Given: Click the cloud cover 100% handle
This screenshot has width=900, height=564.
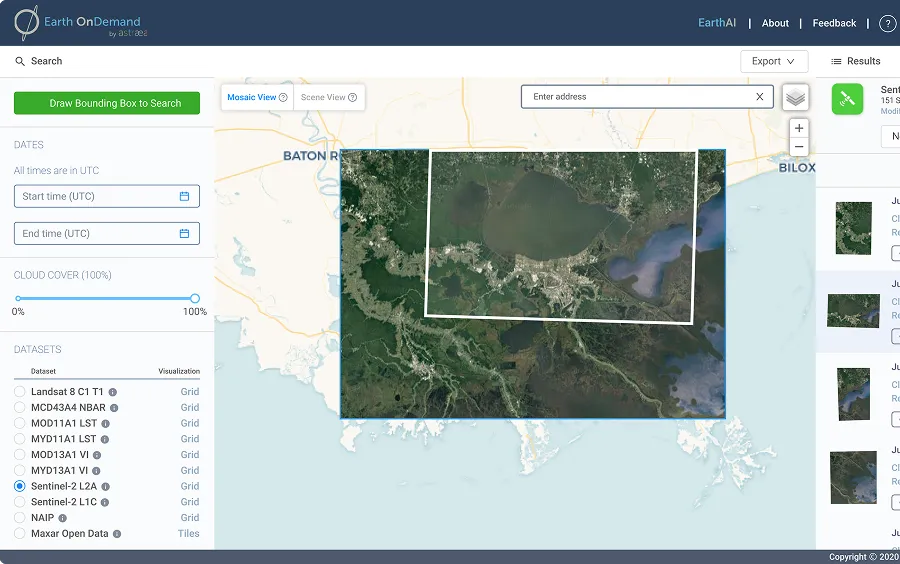Looking at the screenshot, I should coord(195,298).
